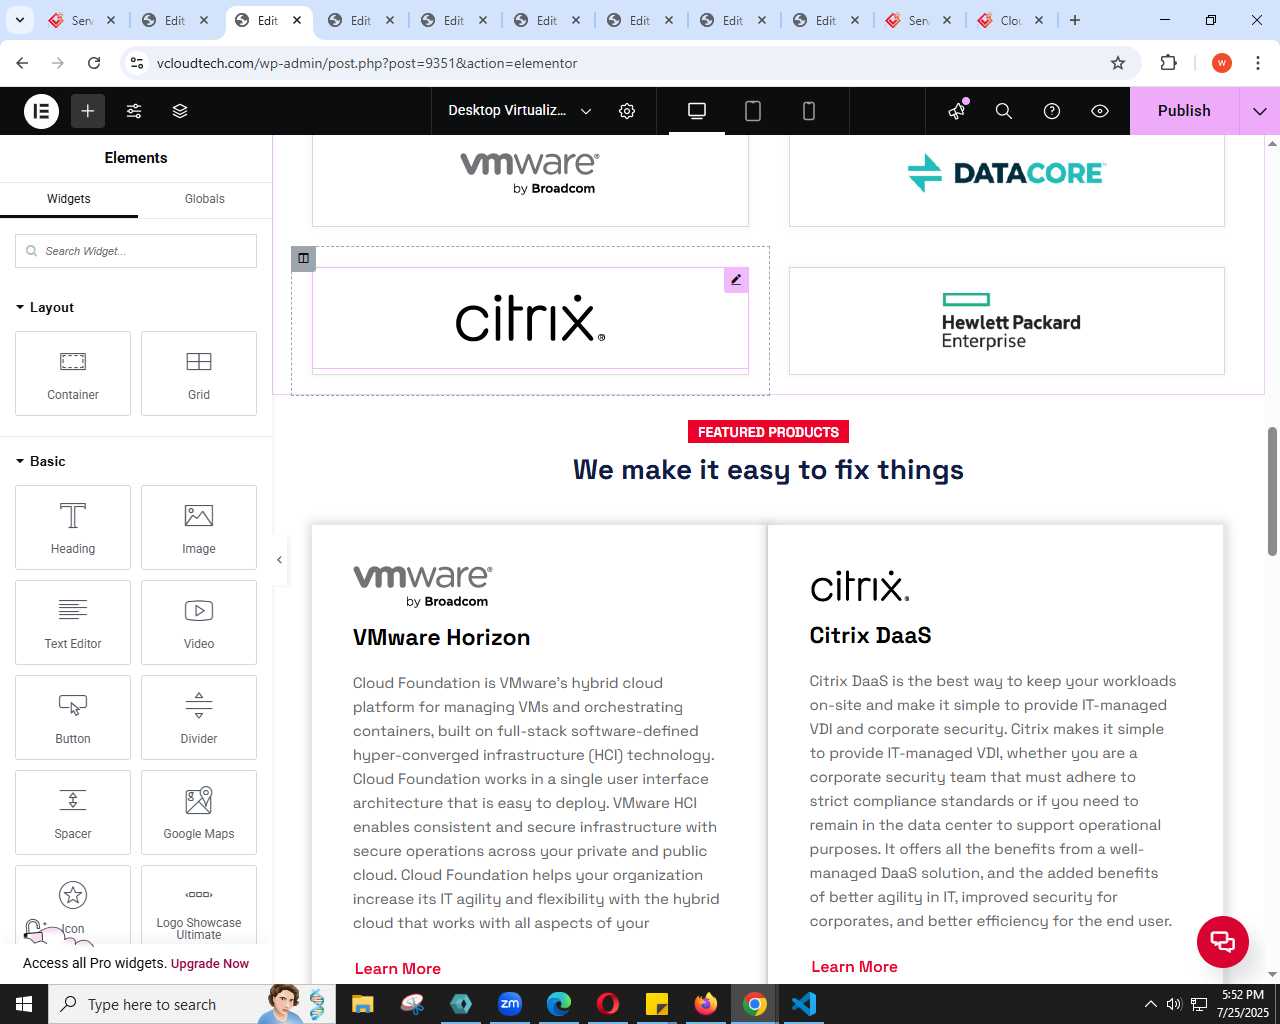Click the page vertical scrollbar thumb
This screenshot has height=1024, width=1280.
(x=1272, y=491)
